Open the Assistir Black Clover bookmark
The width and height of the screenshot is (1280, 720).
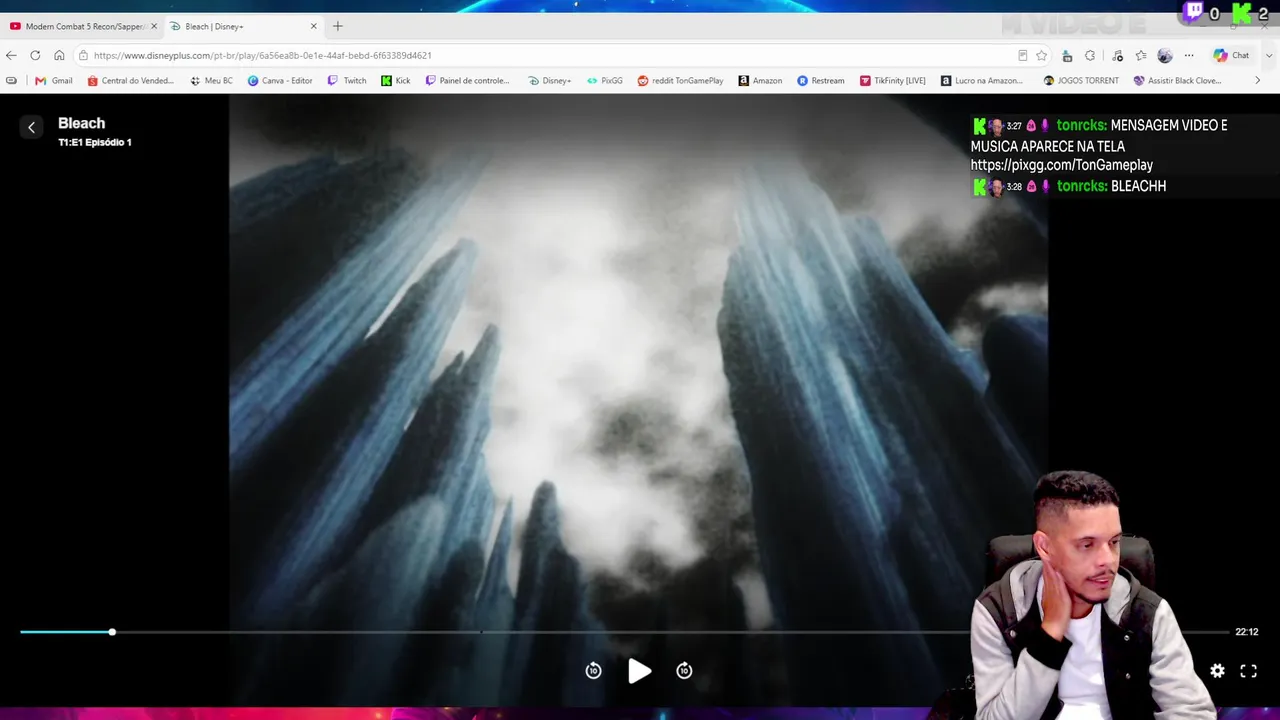1177,80
